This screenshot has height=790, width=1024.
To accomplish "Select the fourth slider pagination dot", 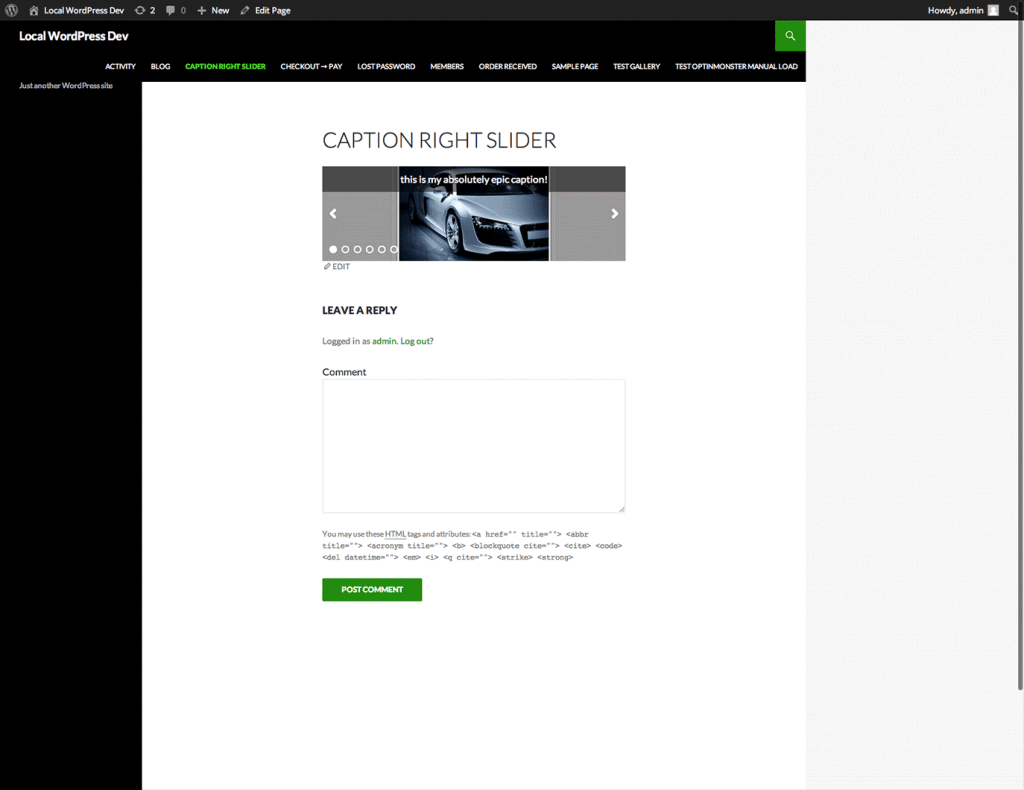I will pos(369,249).
